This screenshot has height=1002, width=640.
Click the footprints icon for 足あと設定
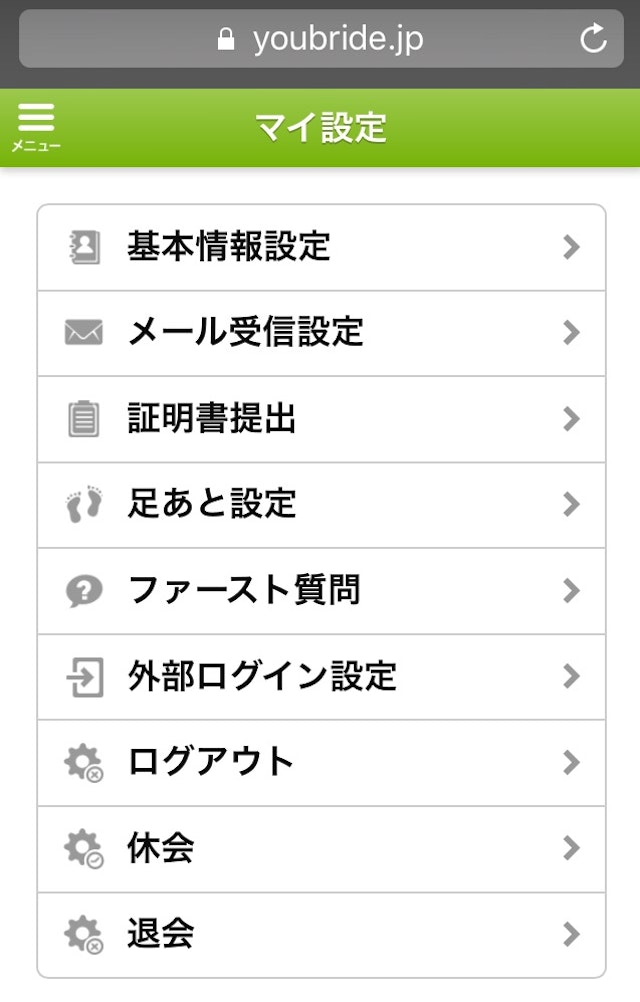85,505
